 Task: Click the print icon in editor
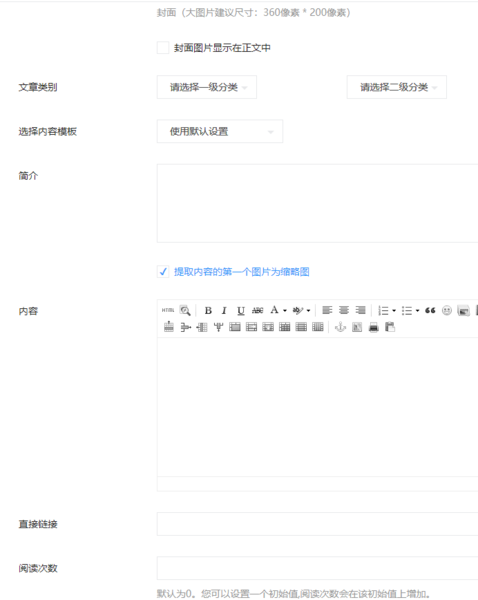pyautogui.click(x=374, y=327)
